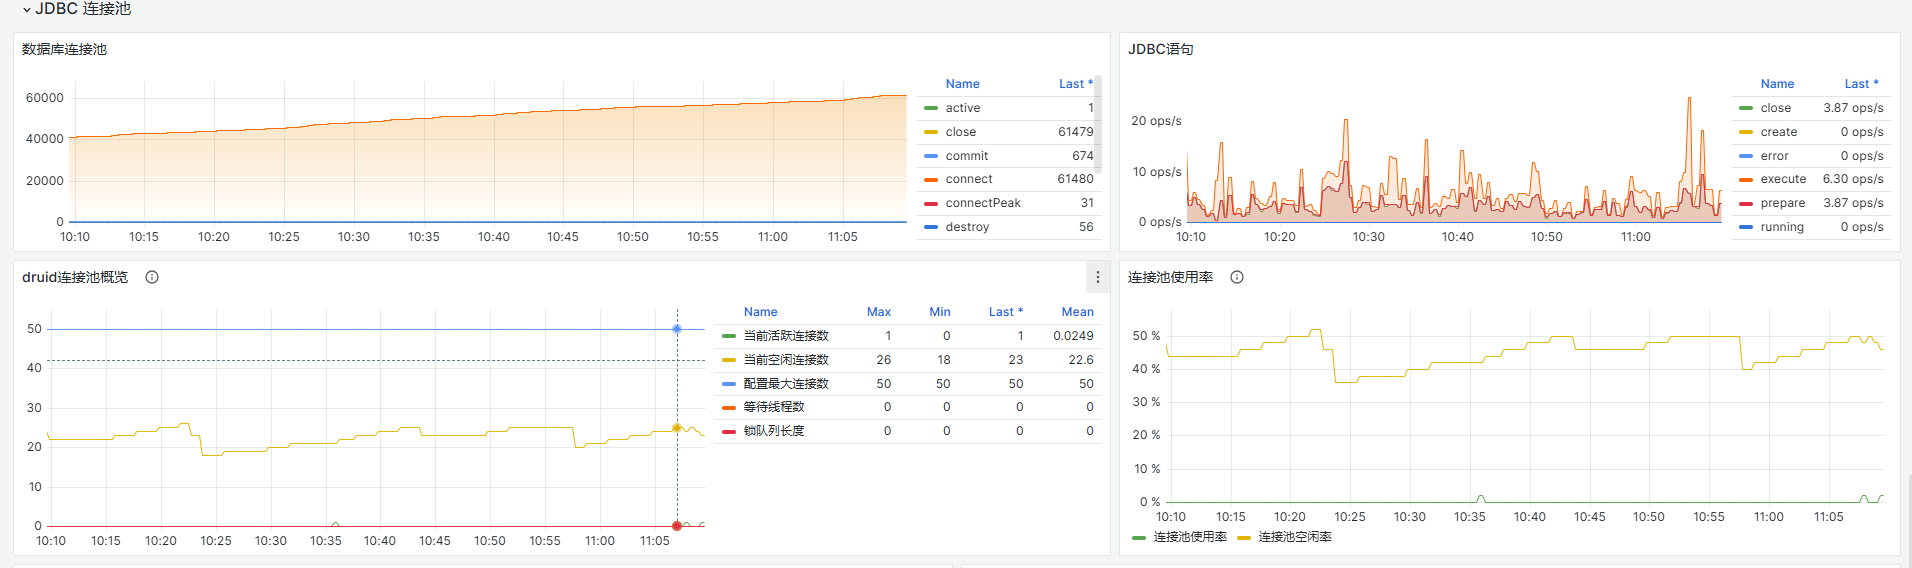Toggle the create series in JDBC语句 legend
Screen dimensions: 1912x568
coord(1778,132)
